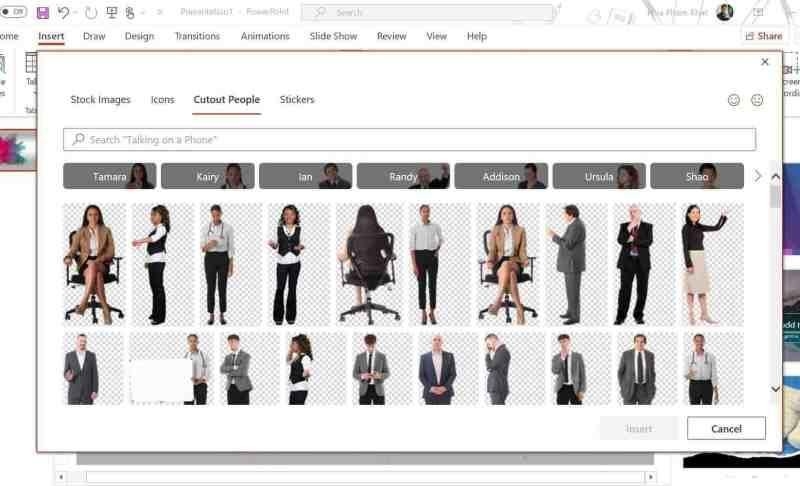
Task: Select woman with stethoscope holding tablet
Action: pos(231,264)
